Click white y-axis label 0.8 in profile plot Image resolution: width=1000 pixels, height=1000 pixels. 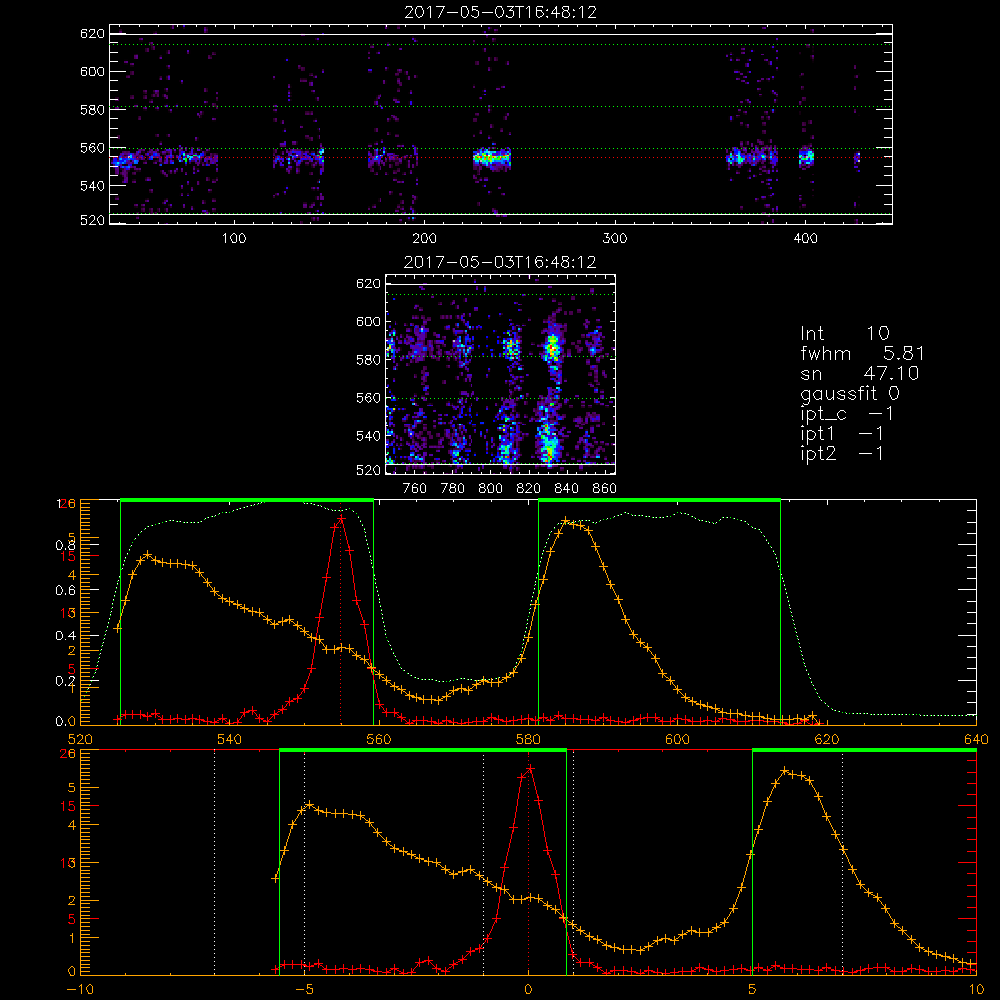(x=66, y=545)
